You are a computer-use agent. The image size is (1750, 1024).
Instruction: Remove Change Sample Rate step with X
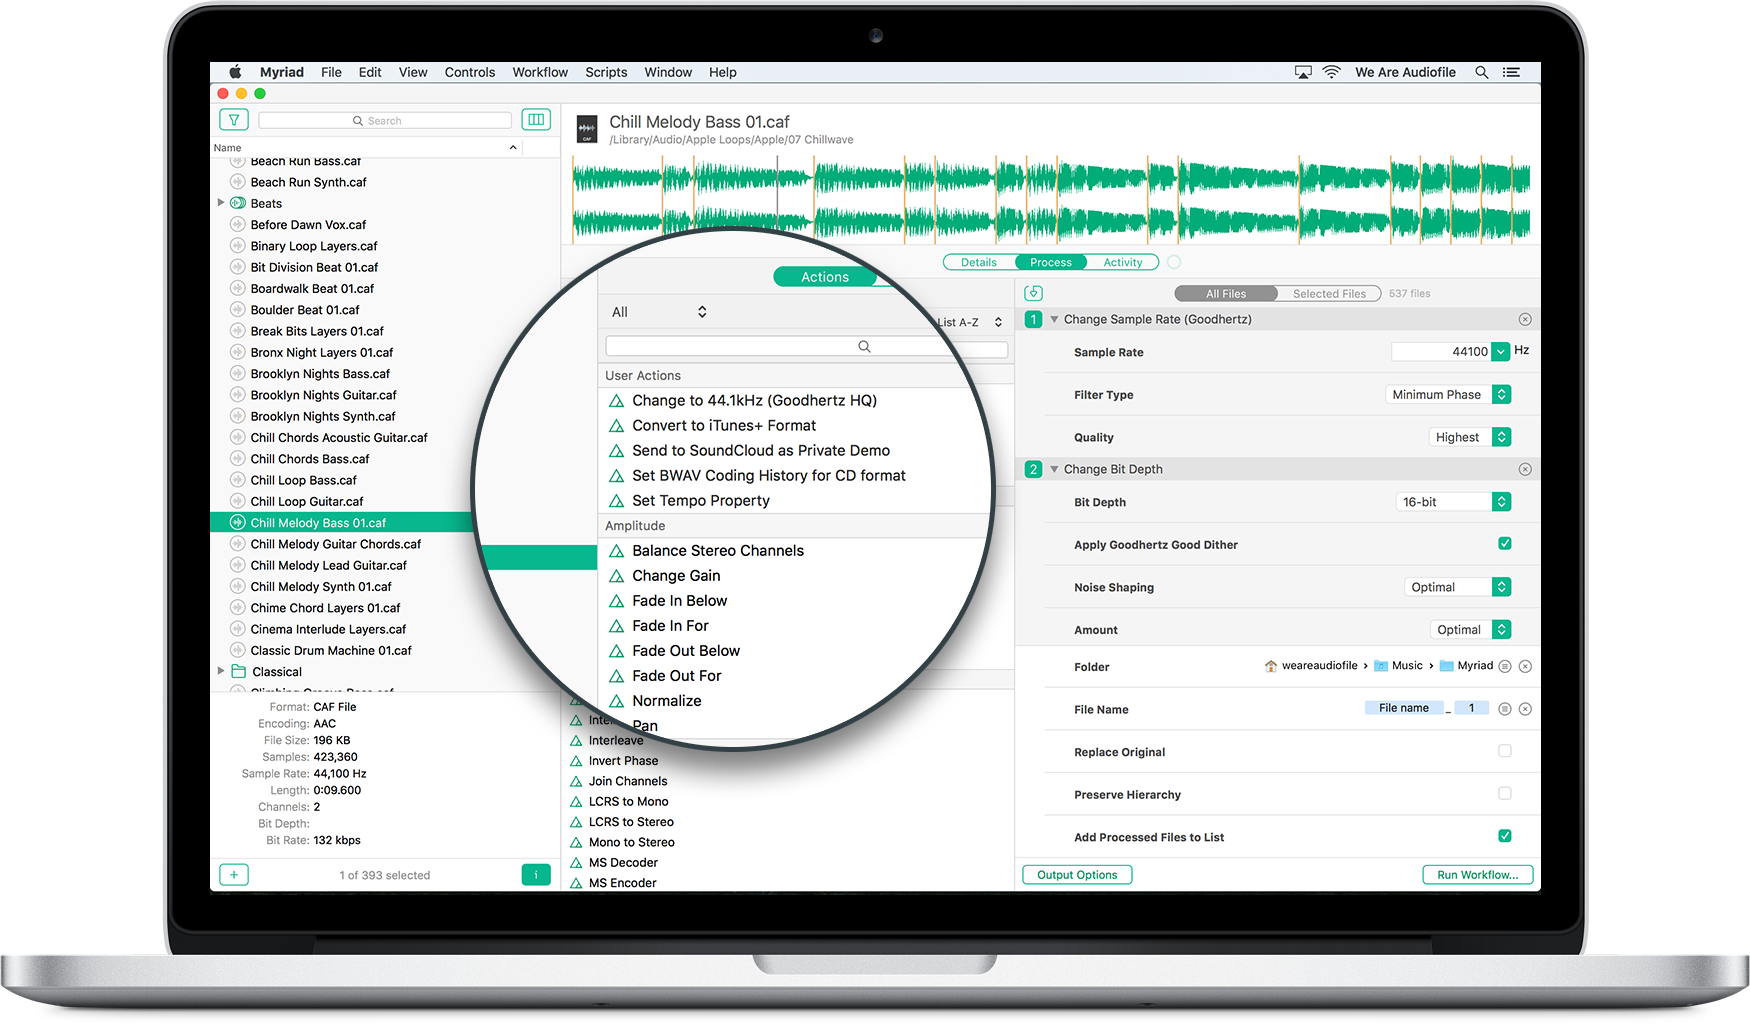pyautogui.click(x=1525, y=320)
